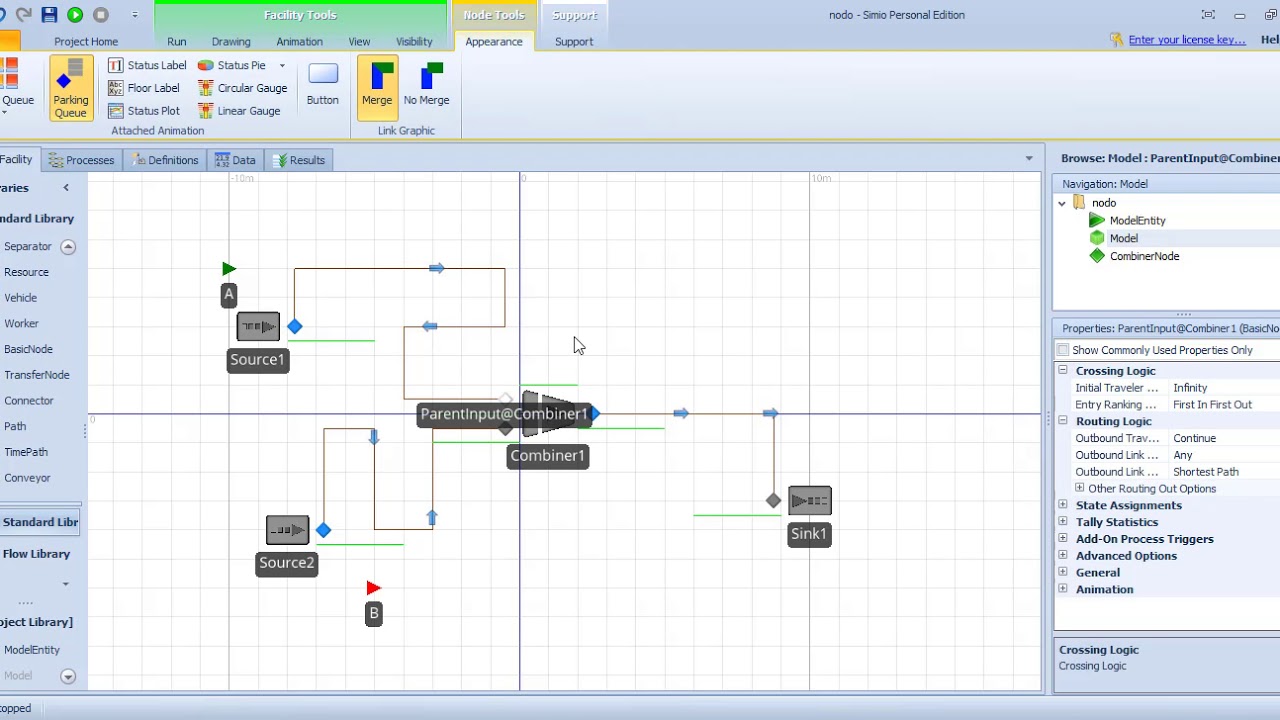Select the No Merge link graphic option
This screenshot has height=720, width=1280.
(427, 85)
